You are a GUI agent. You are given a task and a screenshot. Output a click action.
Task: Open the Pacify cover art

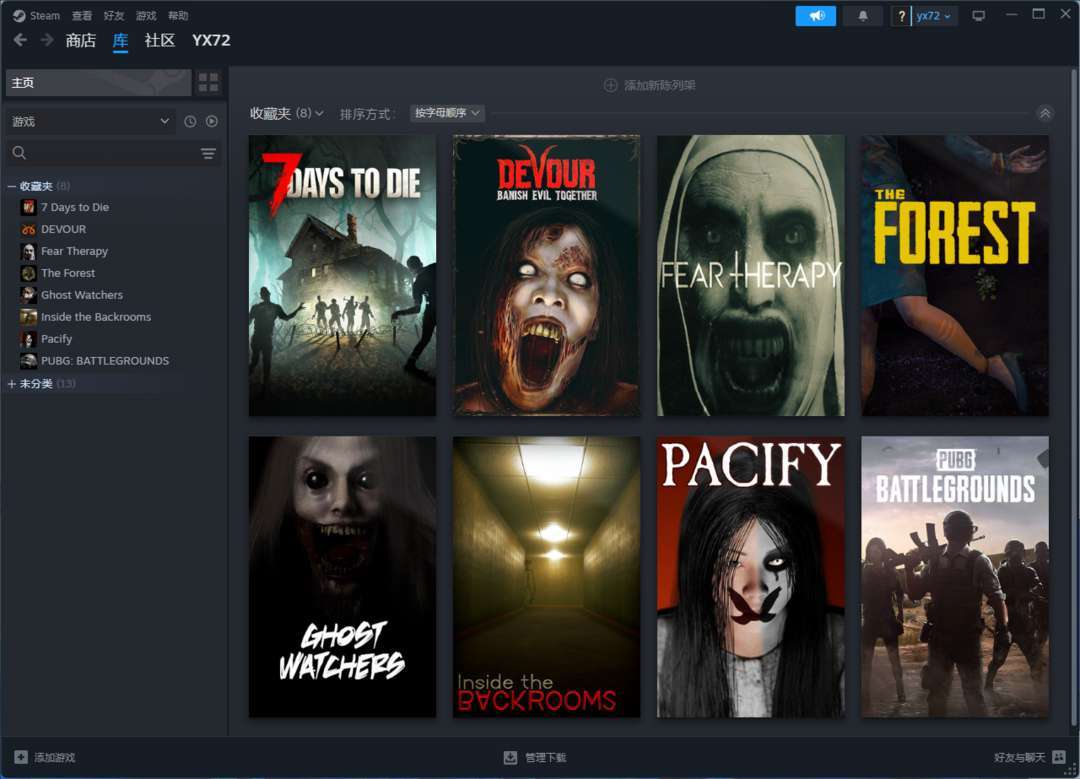click(751, 577)
